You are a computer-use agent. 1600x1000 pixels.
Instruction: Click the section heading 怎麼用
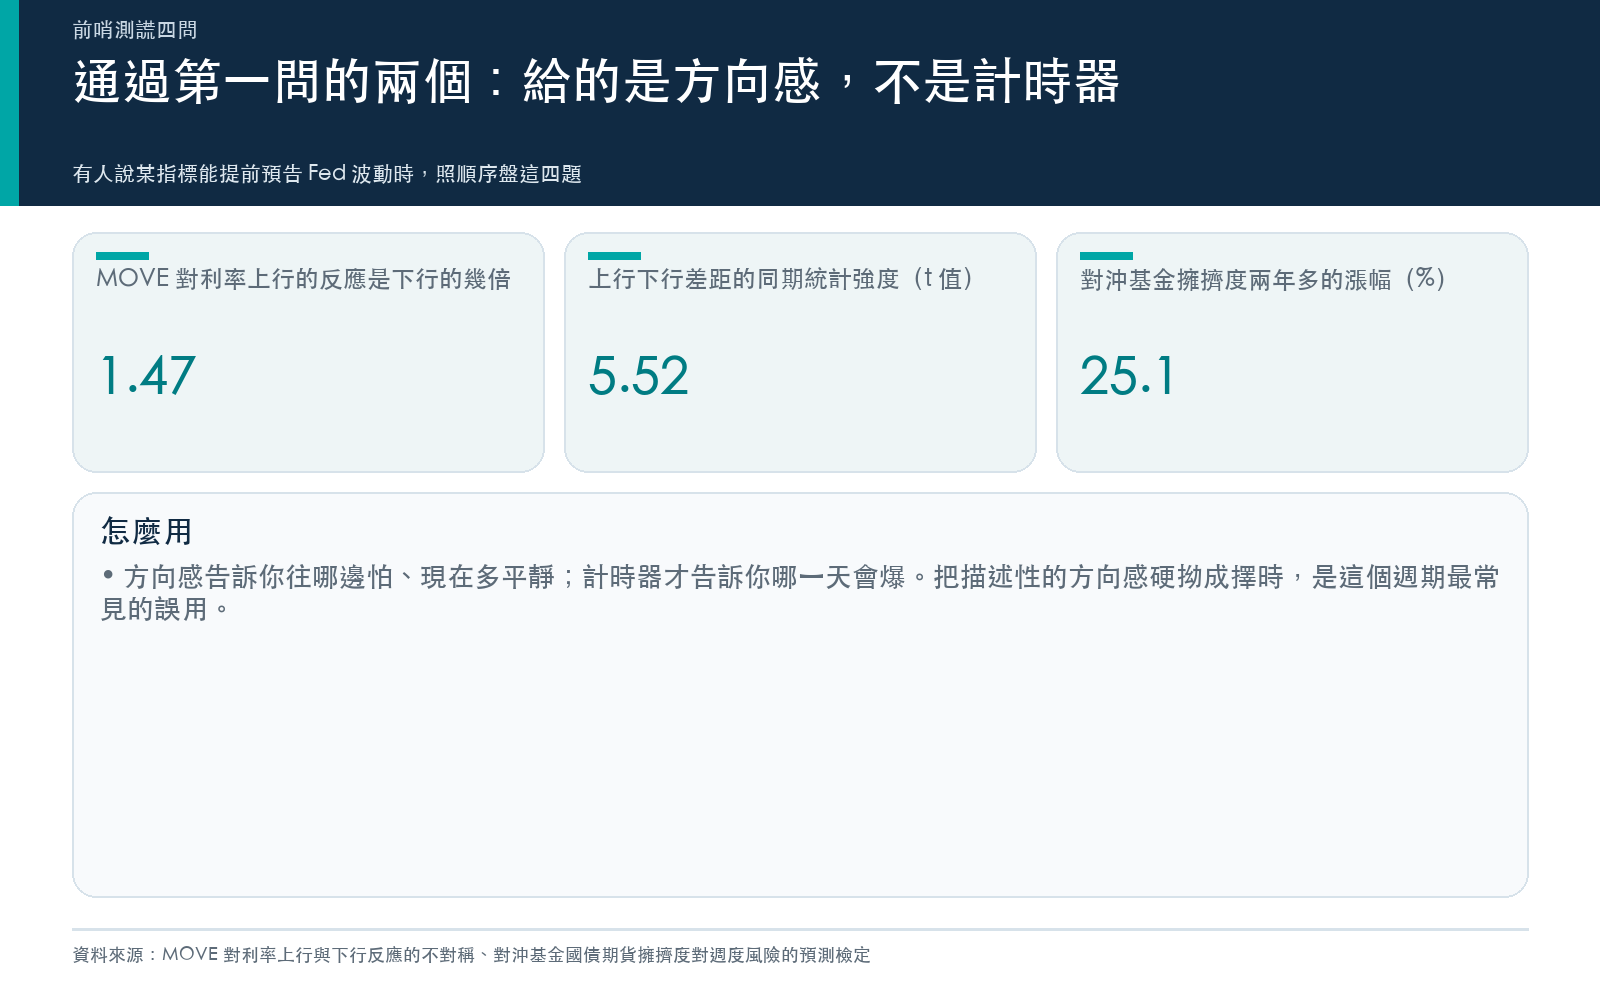click(x=146, y=531)
